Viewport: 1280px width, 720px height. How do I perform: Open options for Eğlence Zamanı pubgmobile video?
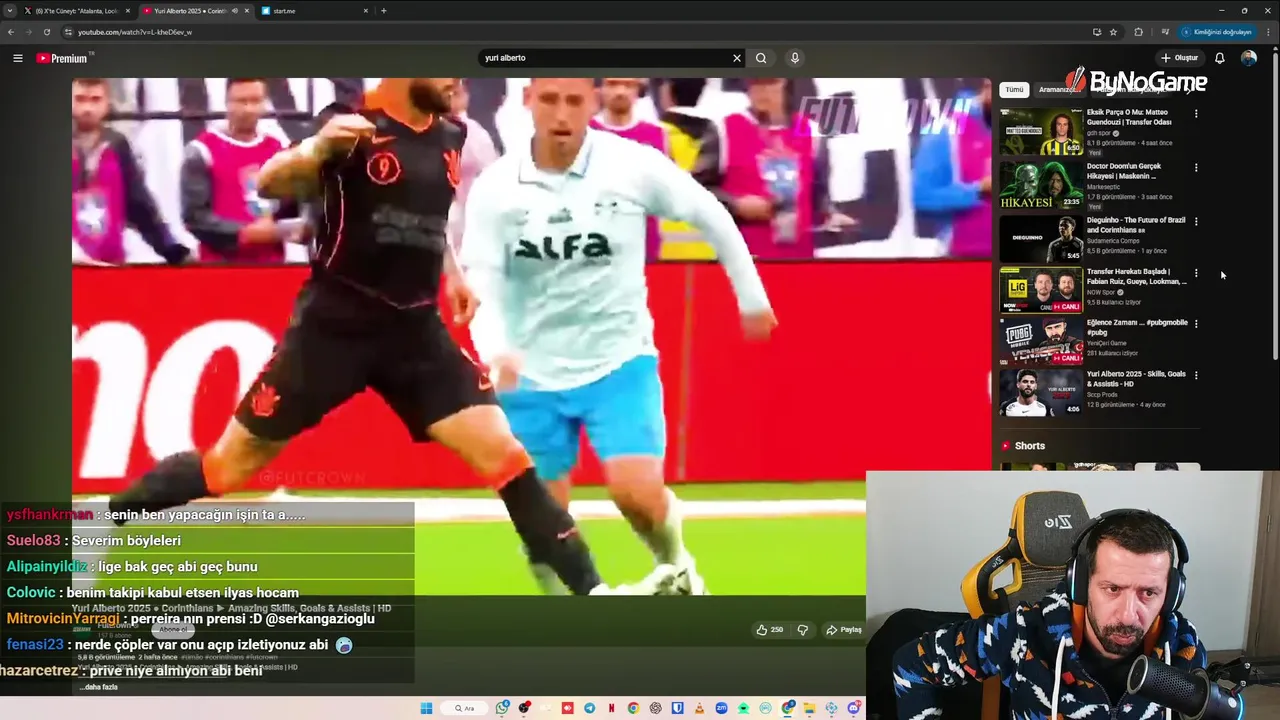(x=1196, y=324)
